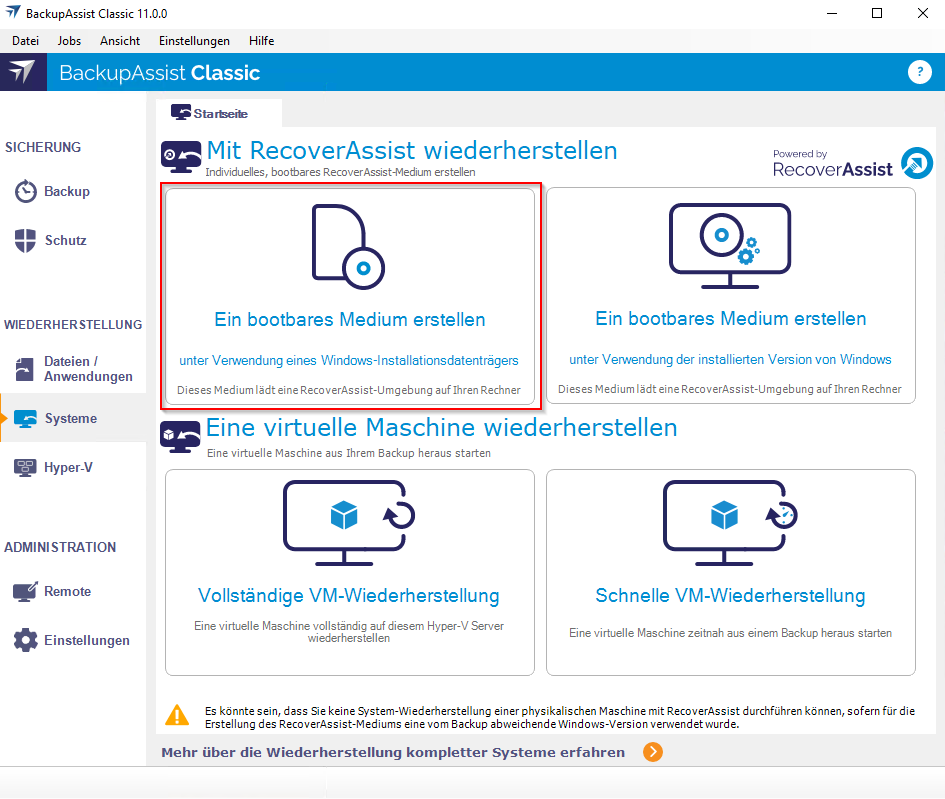Click the Schnelle VM-Wiederherstellung monitor icon

730,518
